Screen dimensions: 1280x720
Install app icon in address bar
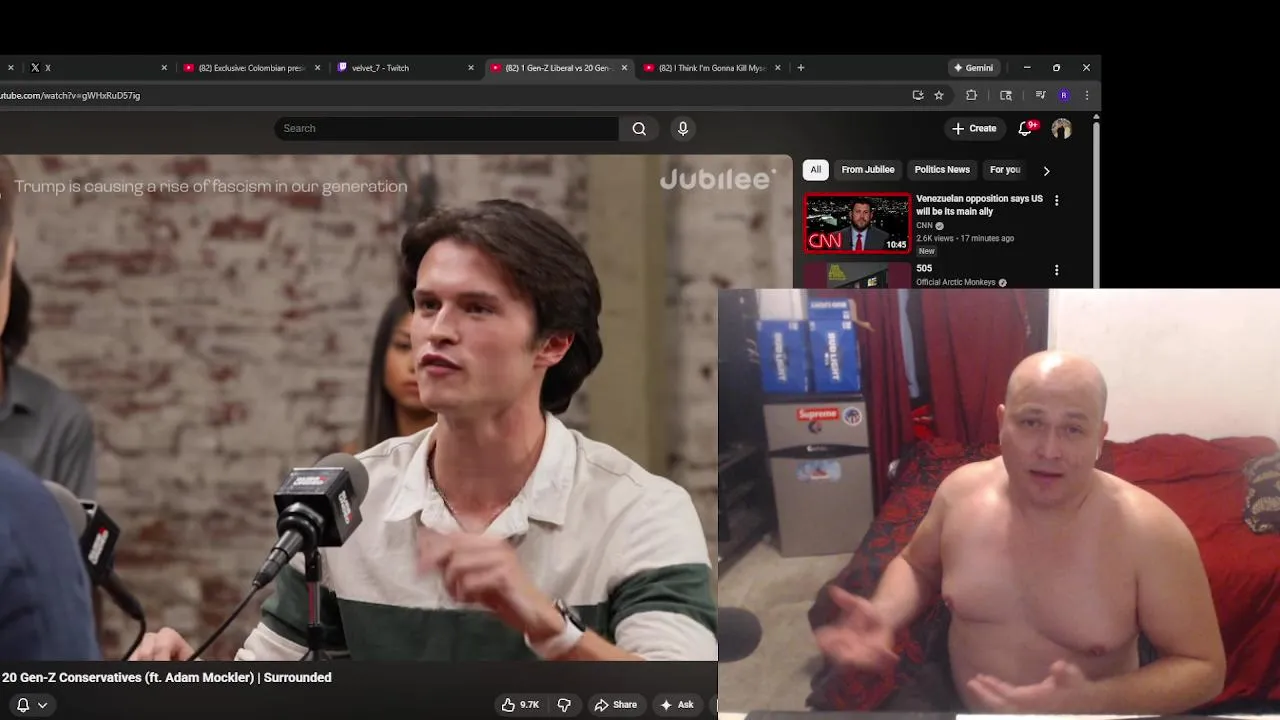tap(918, 95)
